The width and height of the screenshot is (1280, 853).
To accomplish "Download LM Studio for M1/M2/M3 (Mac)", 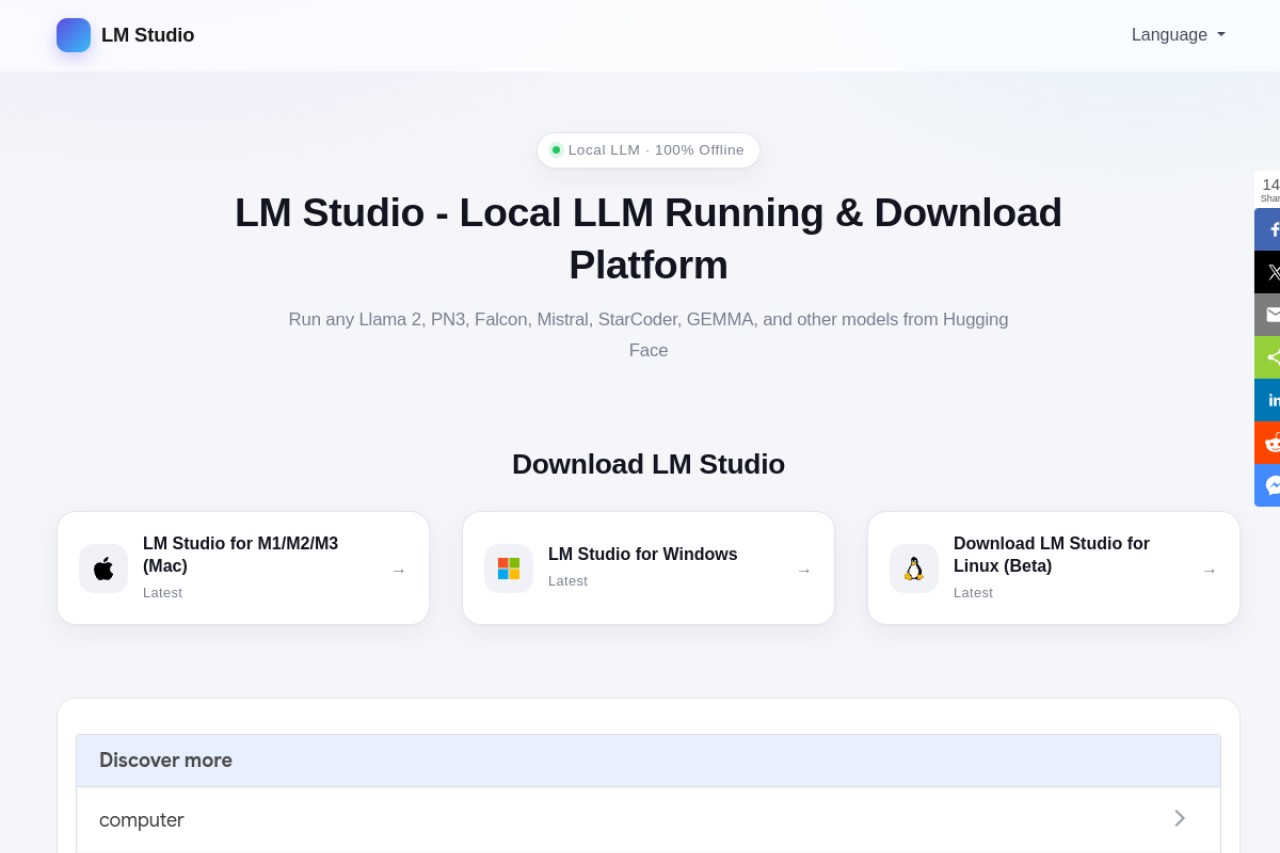I will point(243,568).
